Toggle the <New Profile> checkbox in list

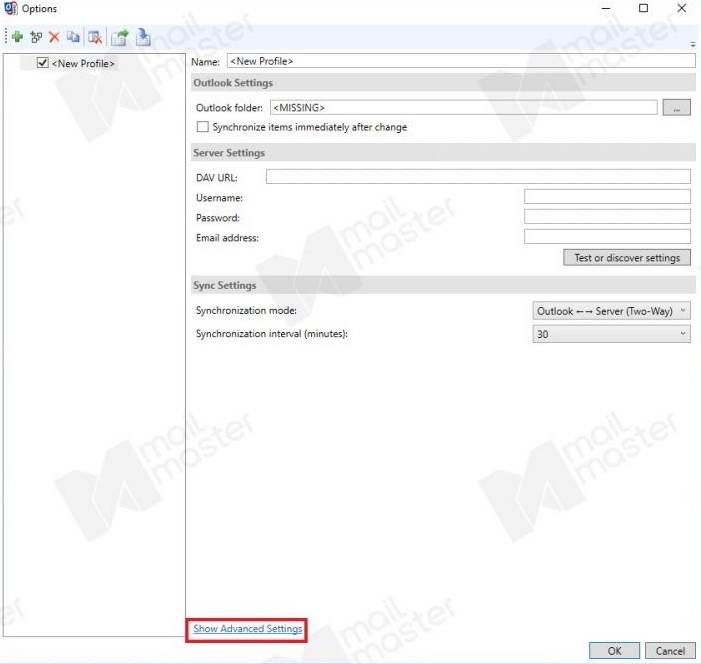(x=42, y=63)
